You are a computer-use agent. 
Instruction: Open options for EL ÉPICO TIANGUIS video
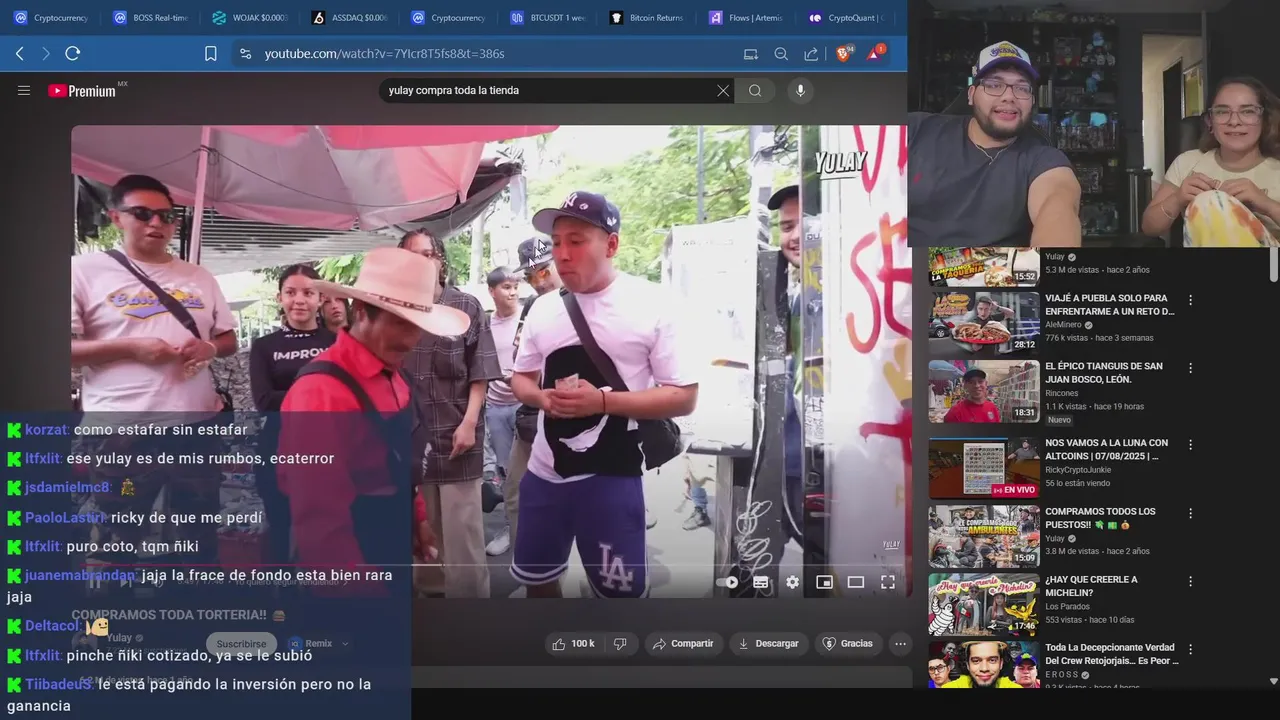1190,368
